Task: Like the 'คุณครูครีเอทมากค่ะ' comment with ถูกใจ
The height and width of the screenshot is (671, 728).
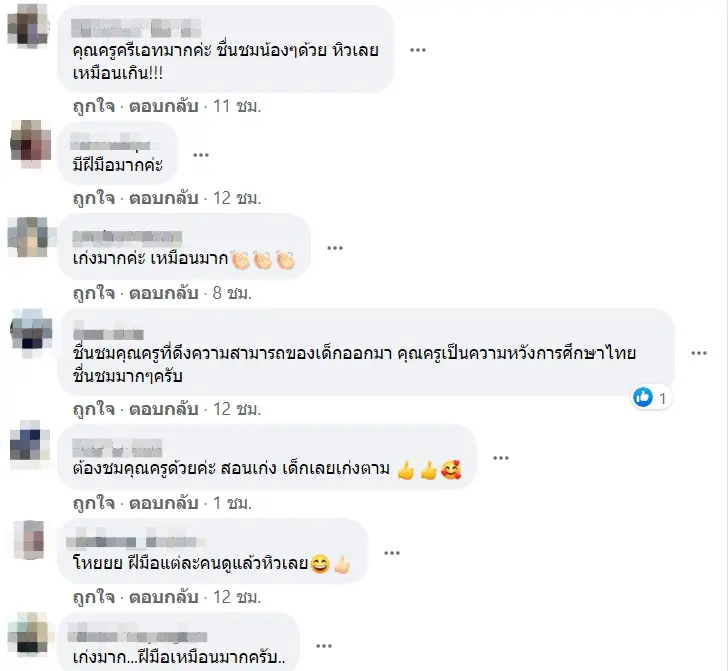Action: 94,106
